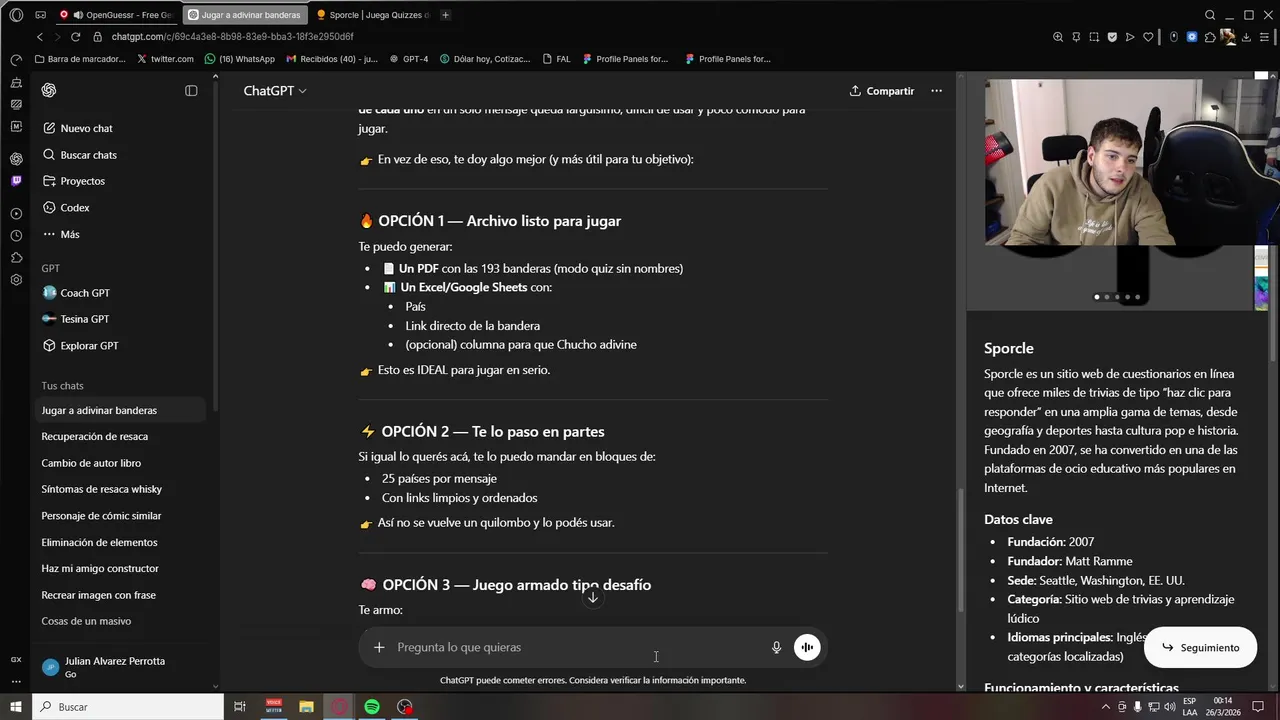Go back to the previous page
1280x720 pixels.
(x=39, y=37)
